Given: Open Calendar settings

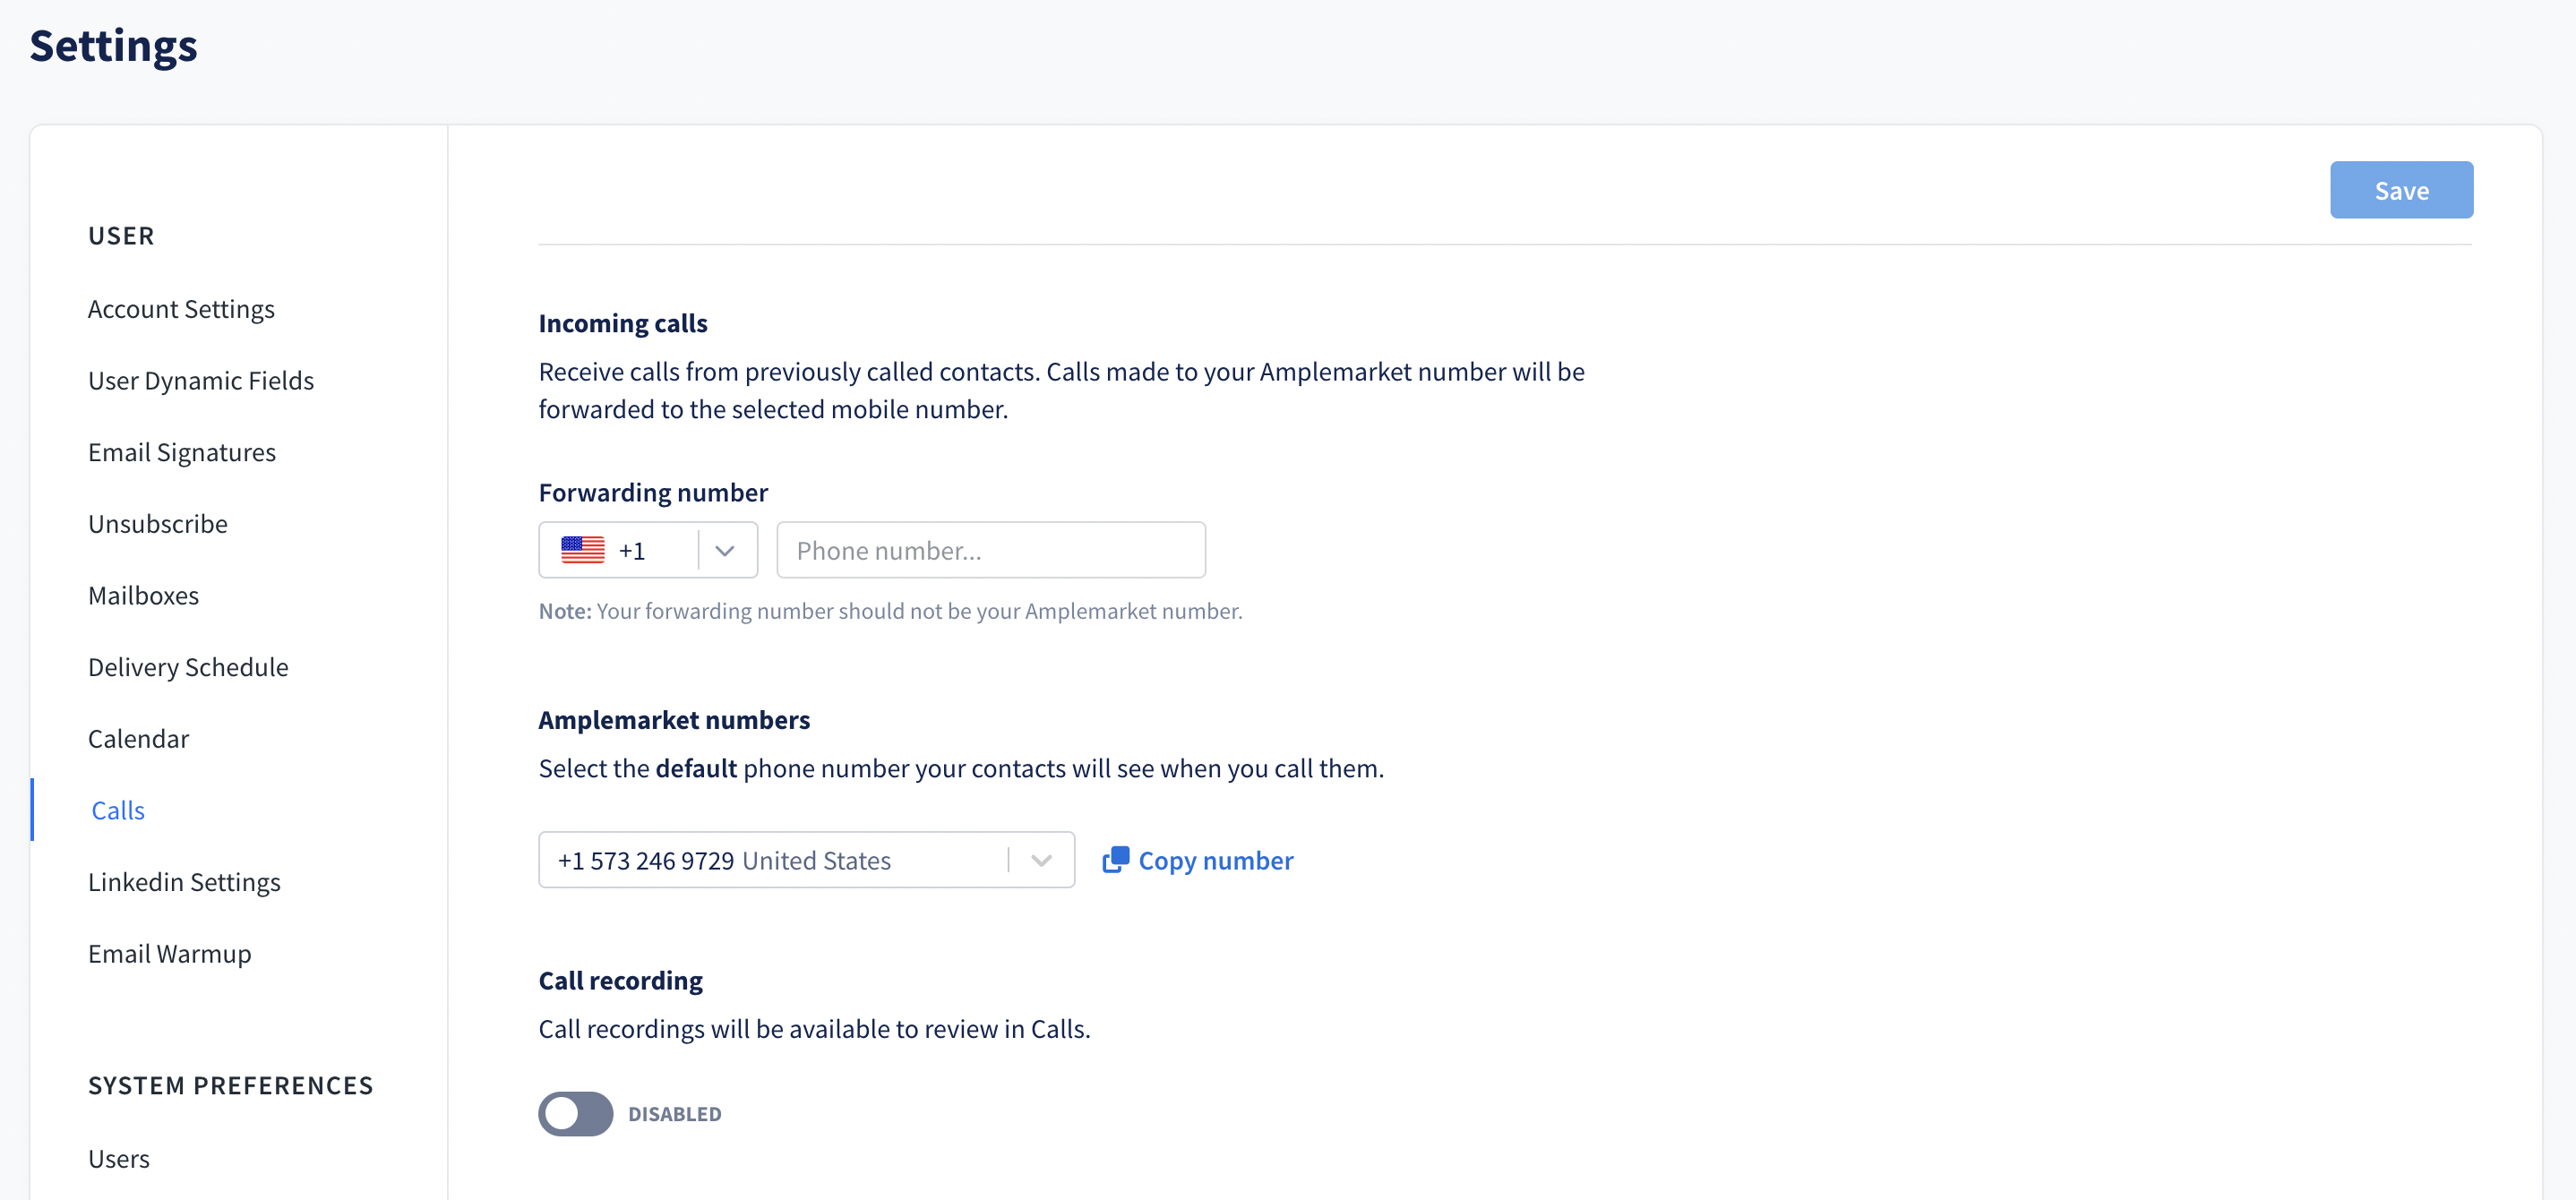Looking at the screenshot, I should pyautogui.click(x=138, y=739).
